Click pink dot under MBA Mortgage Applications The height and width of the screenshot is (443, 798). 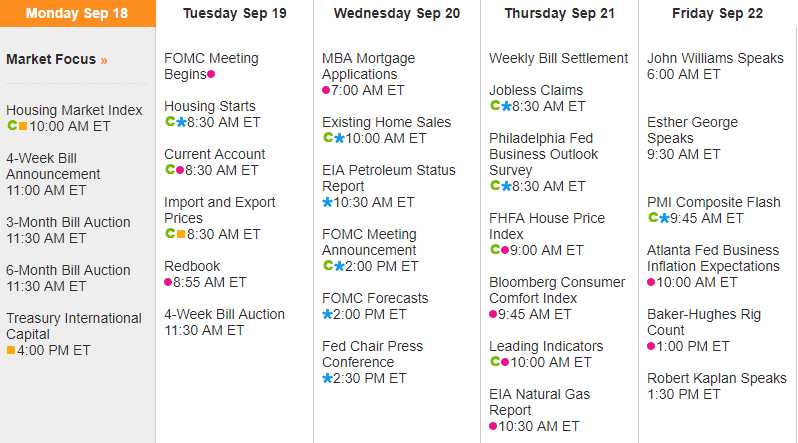click(326, 90)
